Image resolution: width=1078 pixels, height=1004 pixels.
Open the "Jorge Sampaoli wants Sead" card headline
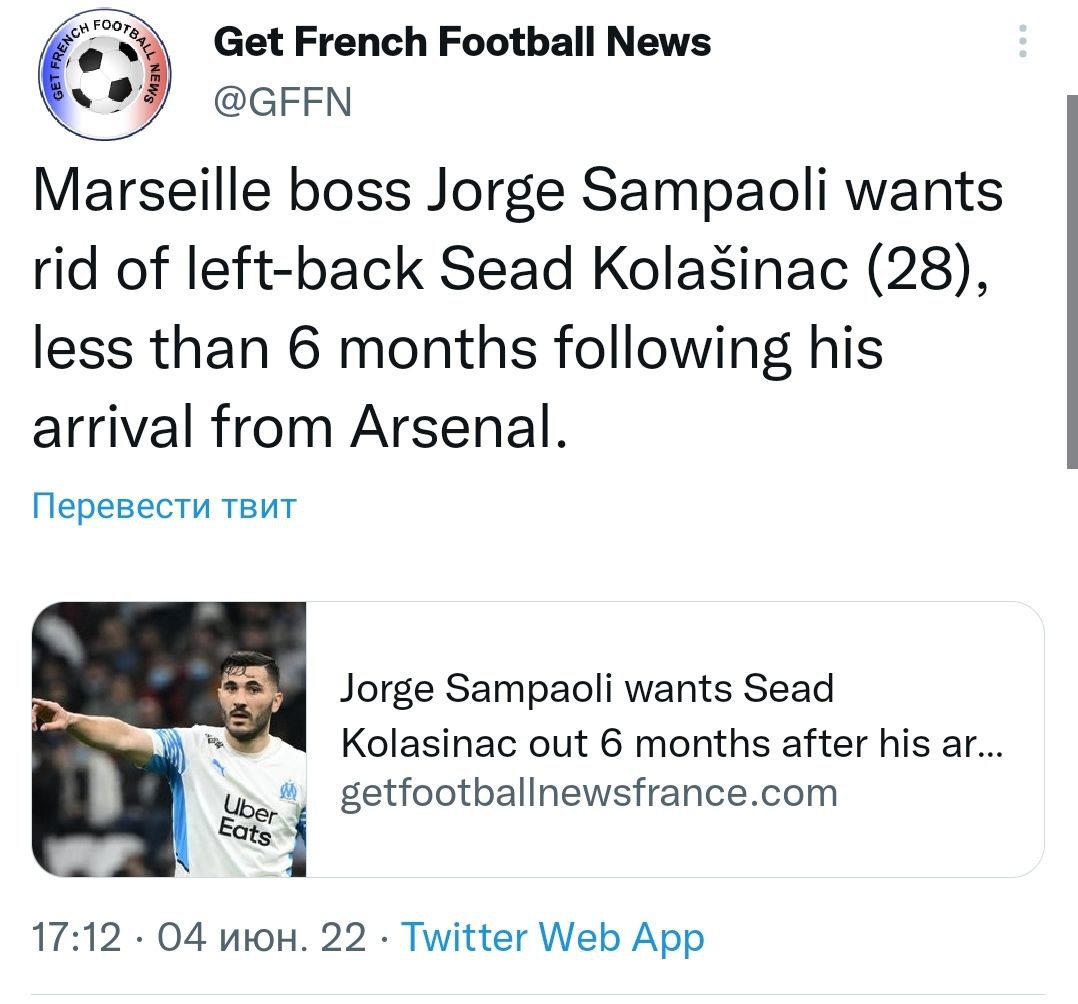[x=587, y=688]
